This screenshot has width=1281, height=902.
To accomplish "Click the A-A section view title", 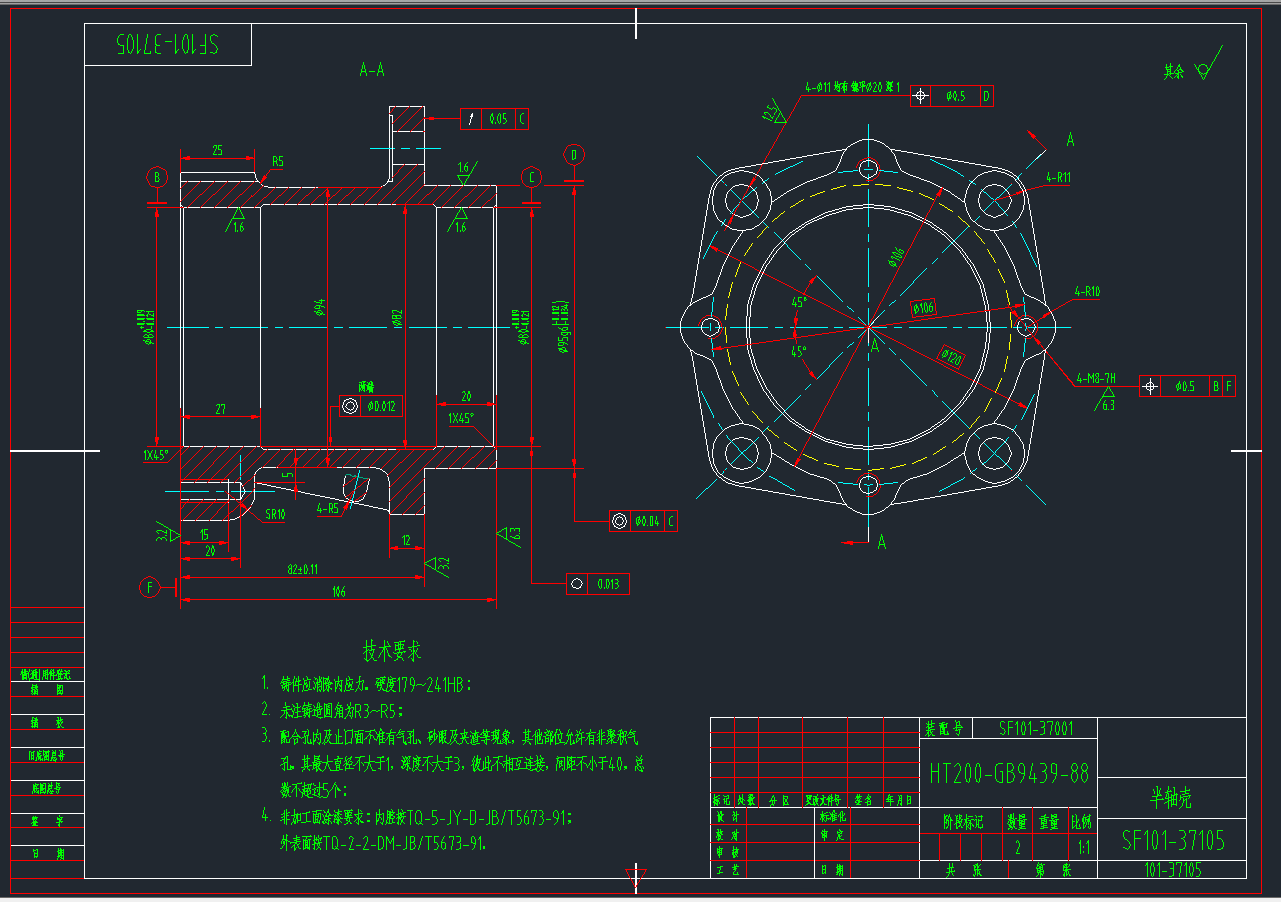I will (x=372, y=70).
